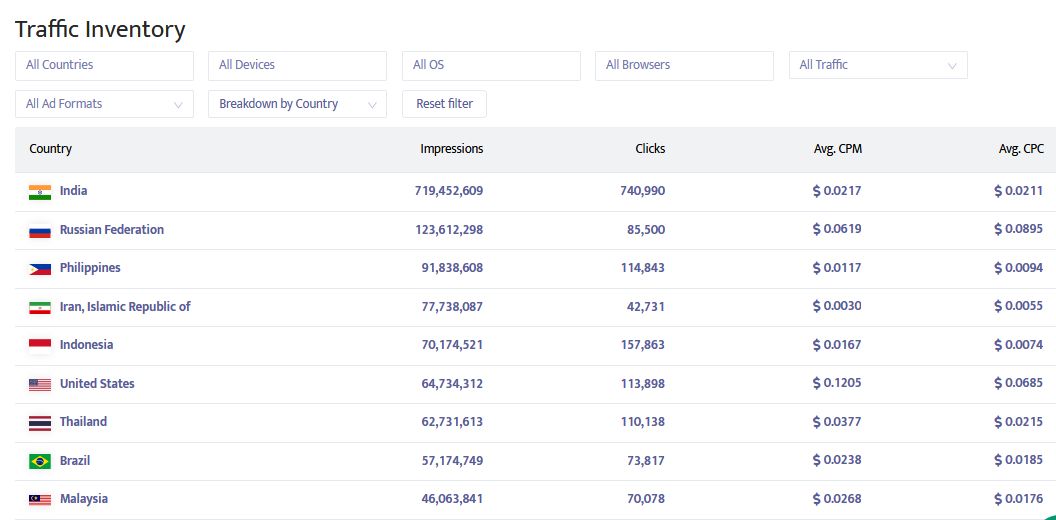Click the United States flag icon
Screen dimensions: 1056x520
[x=40, y=385]
